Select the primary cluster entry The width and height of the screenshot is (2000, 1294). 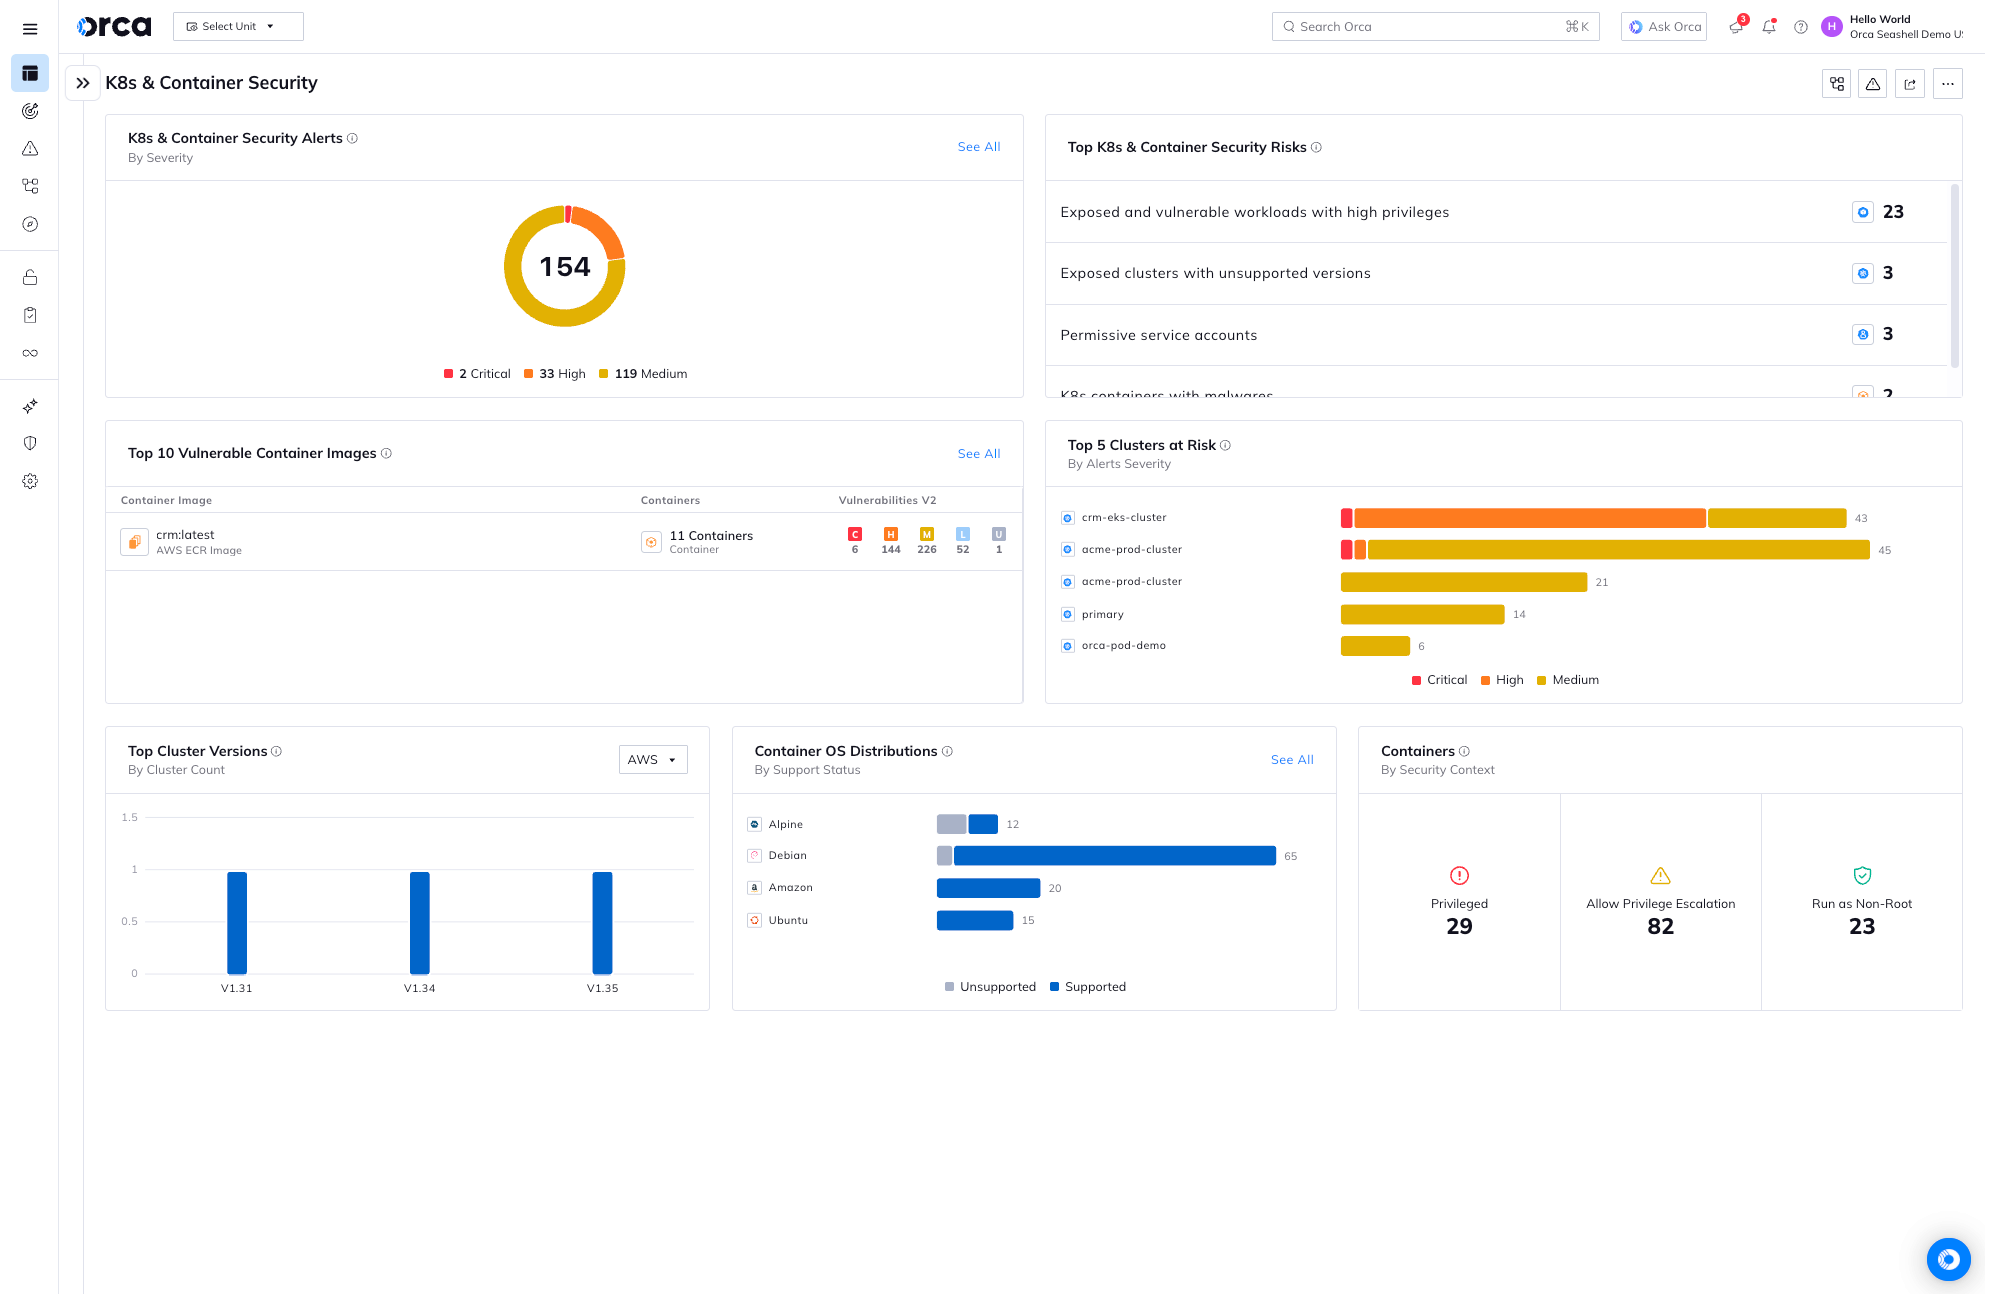click(1103, 615)
